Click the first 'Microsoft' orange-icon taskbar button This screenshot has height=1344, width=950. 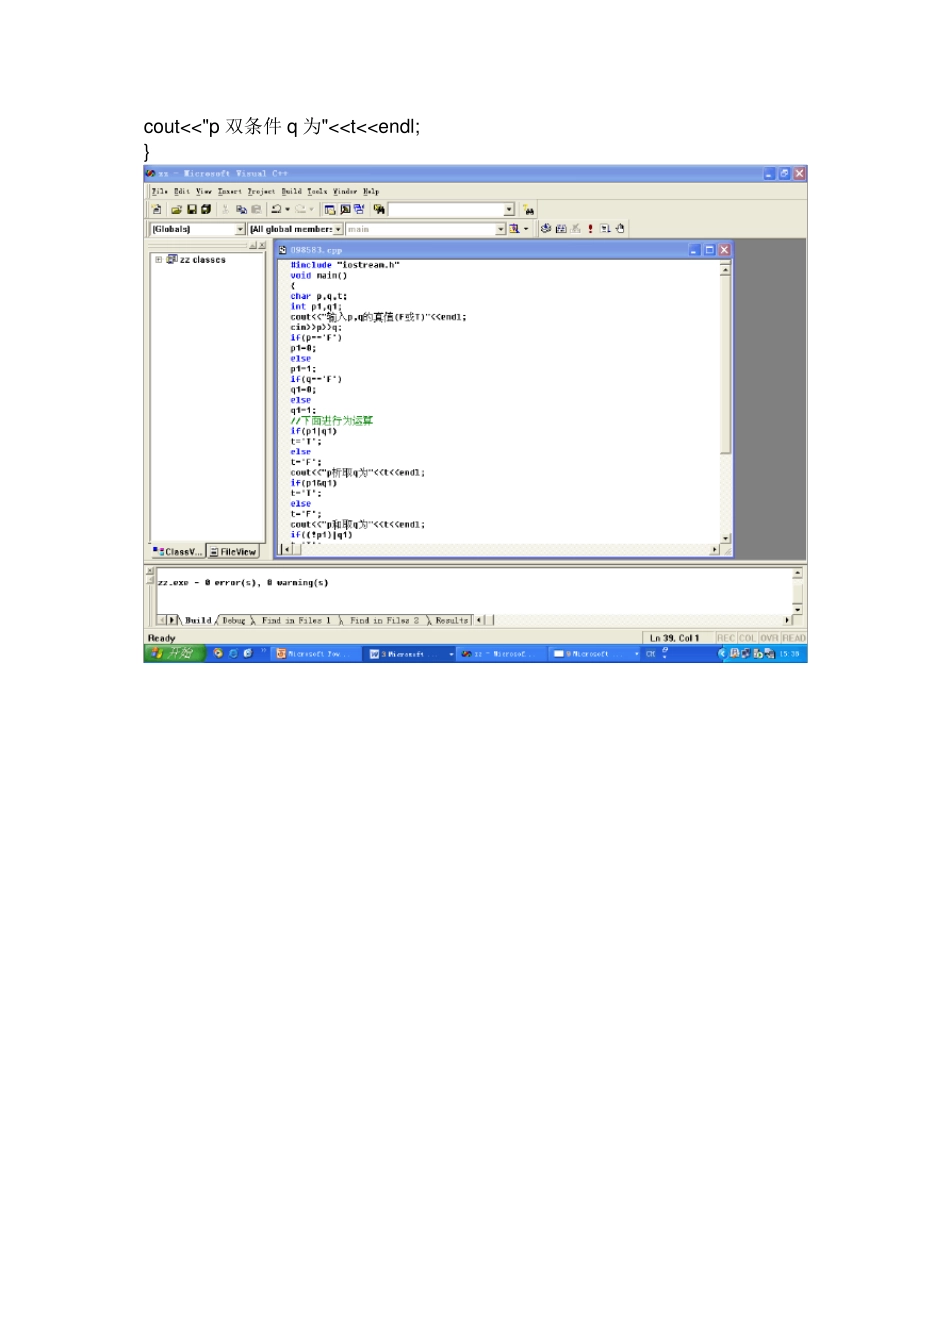315,654
